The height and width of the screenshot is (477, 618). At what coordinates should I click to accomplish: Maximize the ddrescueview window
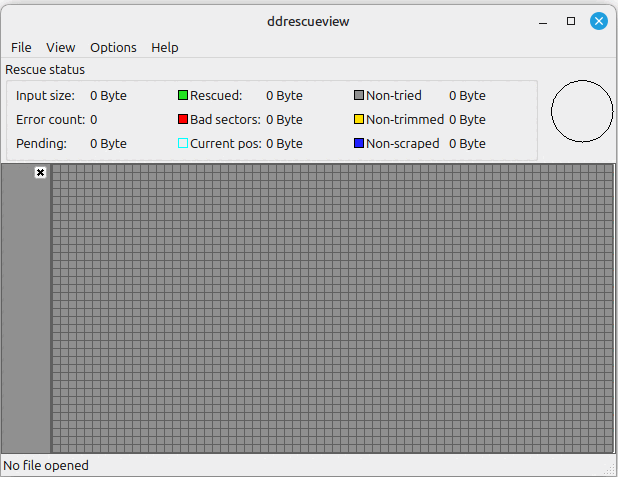pos(571,21)
